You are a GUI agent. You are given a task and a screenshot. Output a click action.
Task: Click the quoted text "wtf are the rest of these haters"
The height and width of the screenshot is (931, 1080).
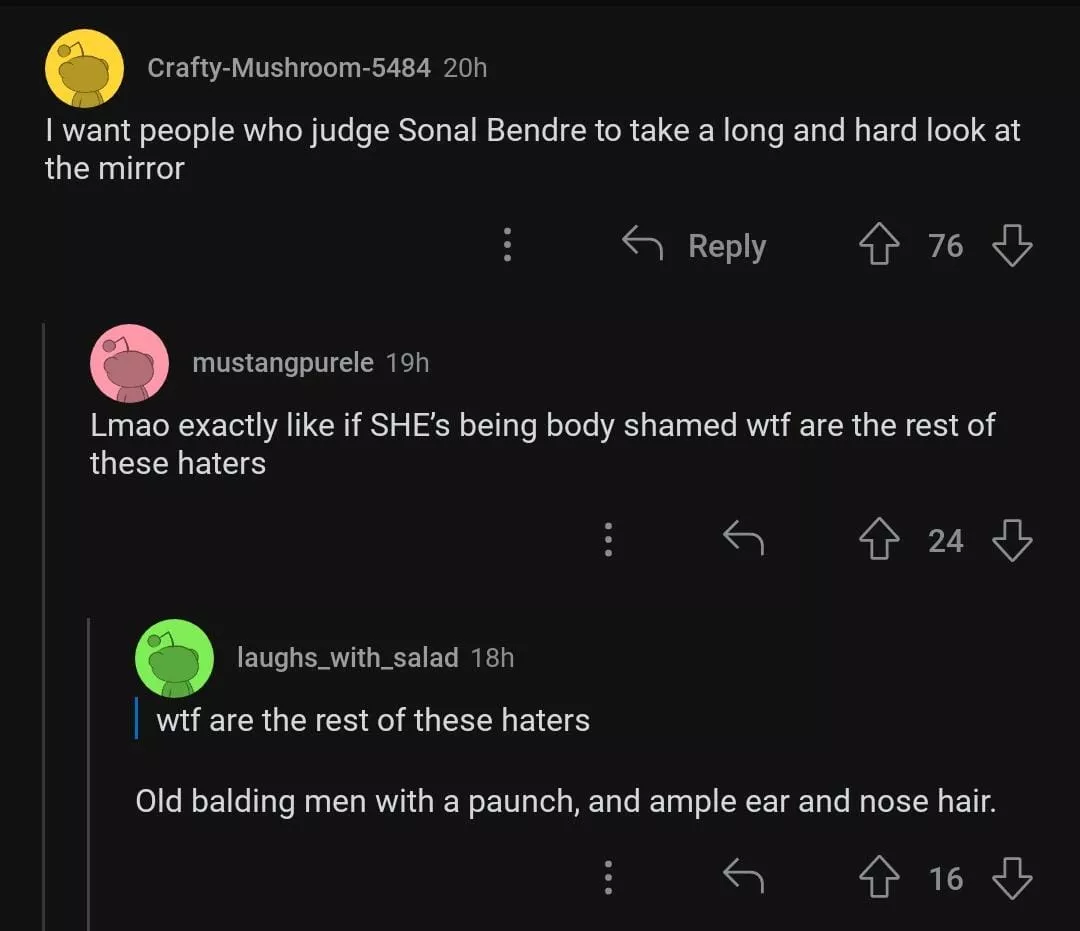(373, 720)
